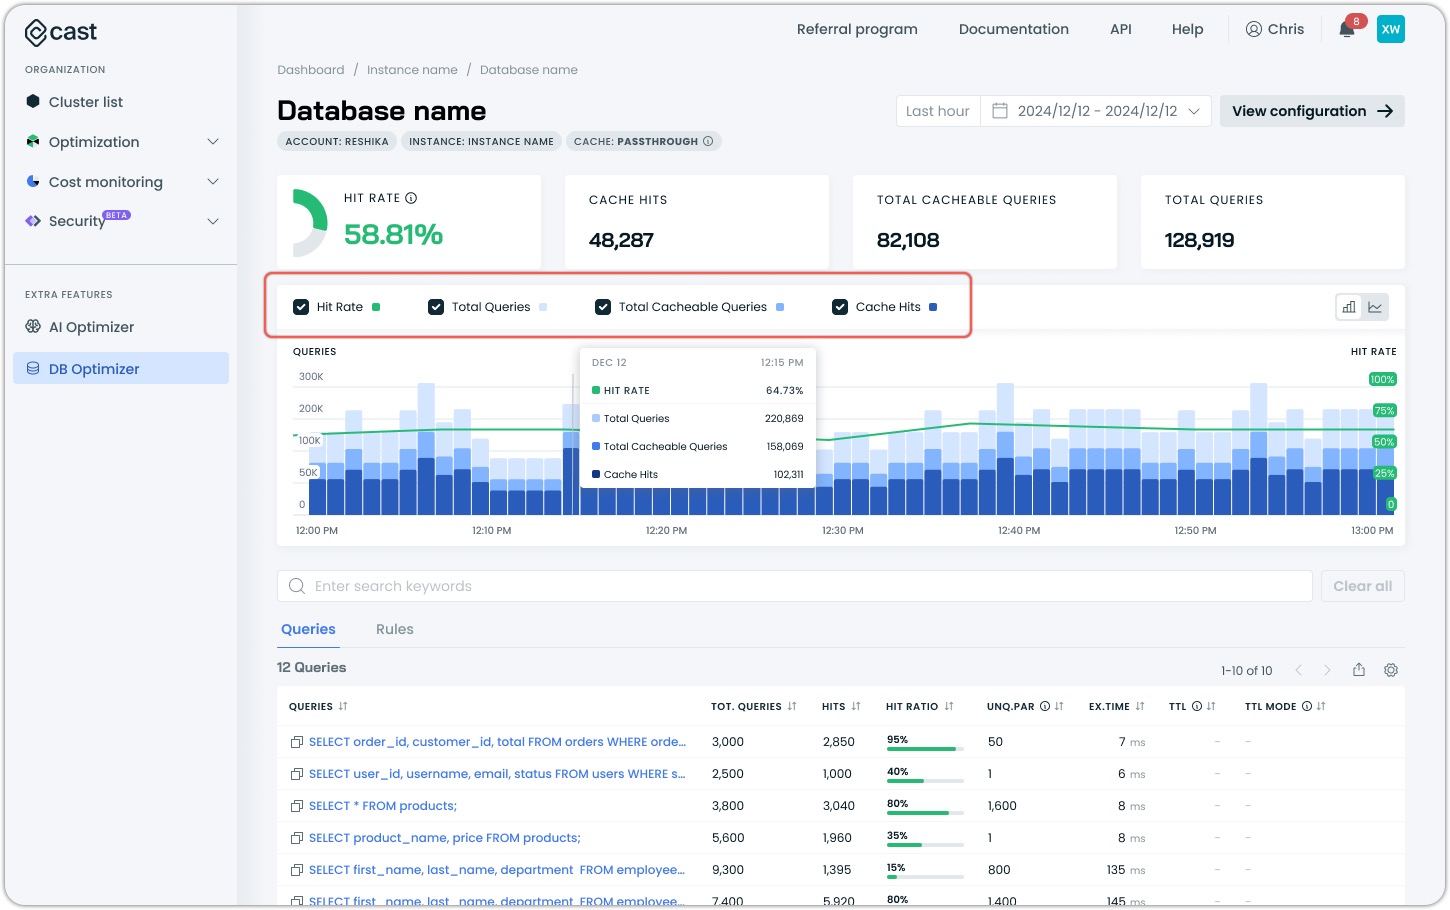
Task: Click the Cast logo
Action: (x=61, y=32)
